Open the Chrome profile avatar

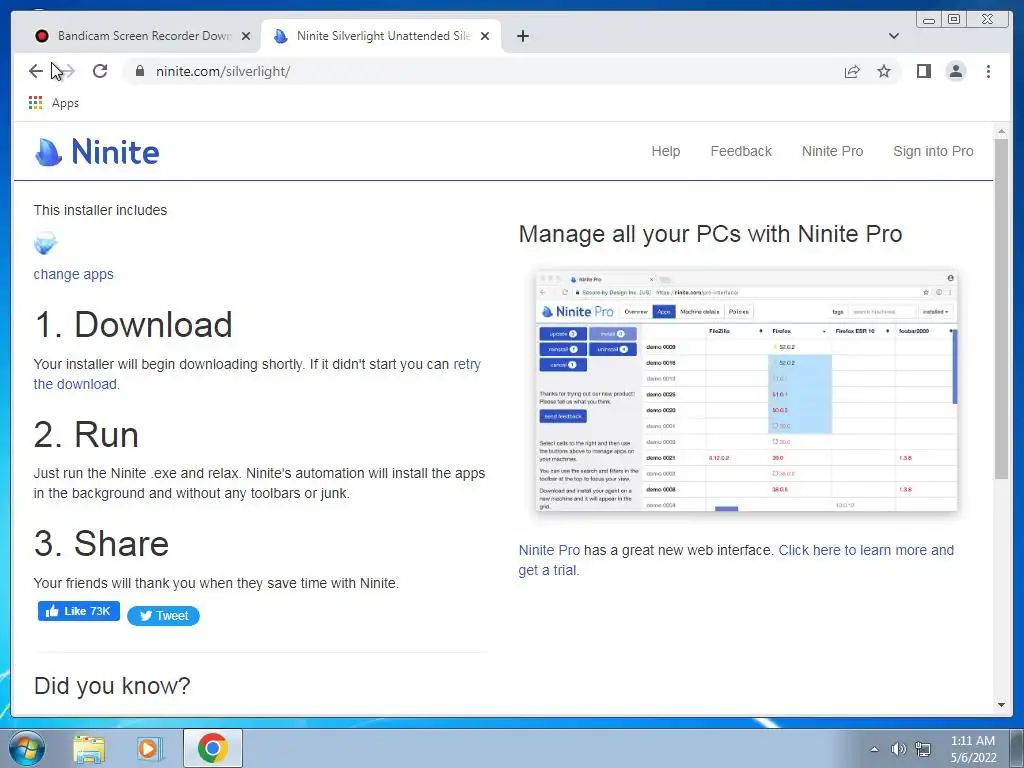pos(956,71)
